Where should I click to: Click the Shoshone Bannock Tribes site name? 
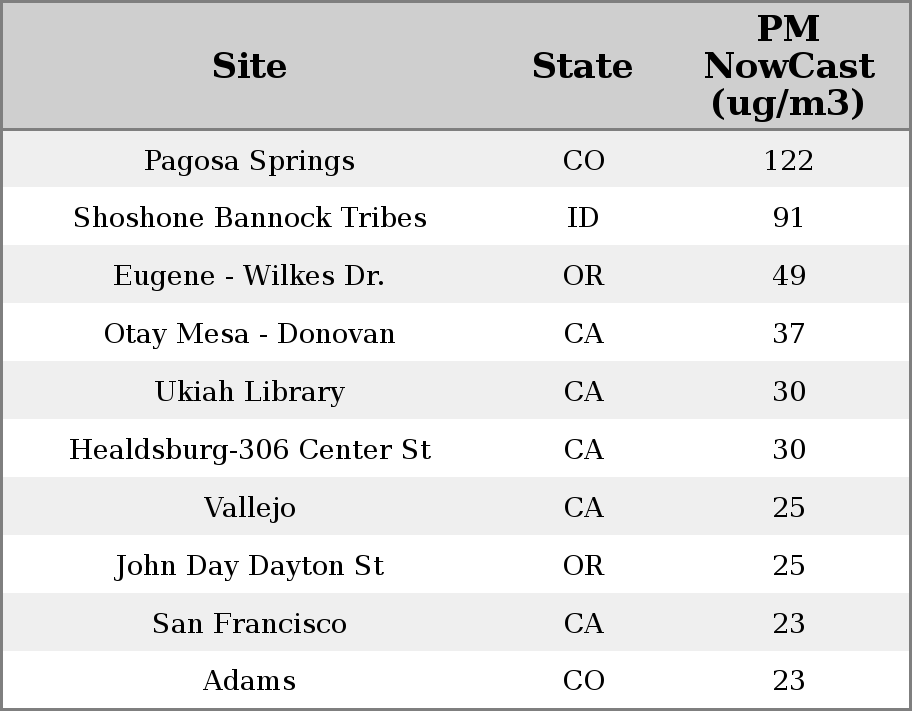pos(250,218)
